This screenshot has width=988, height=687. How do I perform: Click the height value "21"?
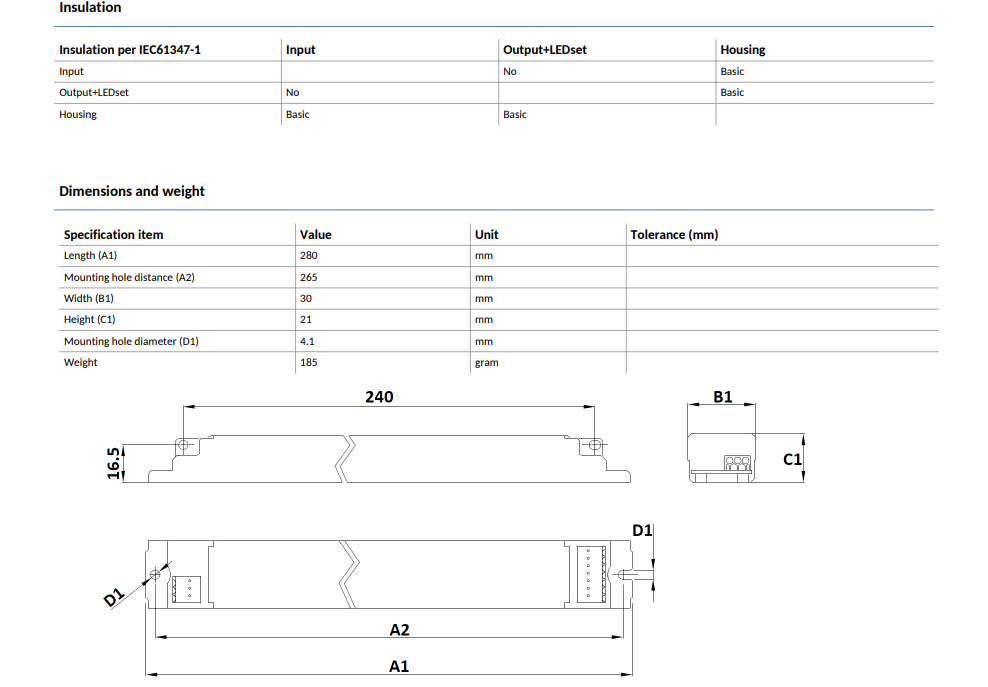click(306, 320)
